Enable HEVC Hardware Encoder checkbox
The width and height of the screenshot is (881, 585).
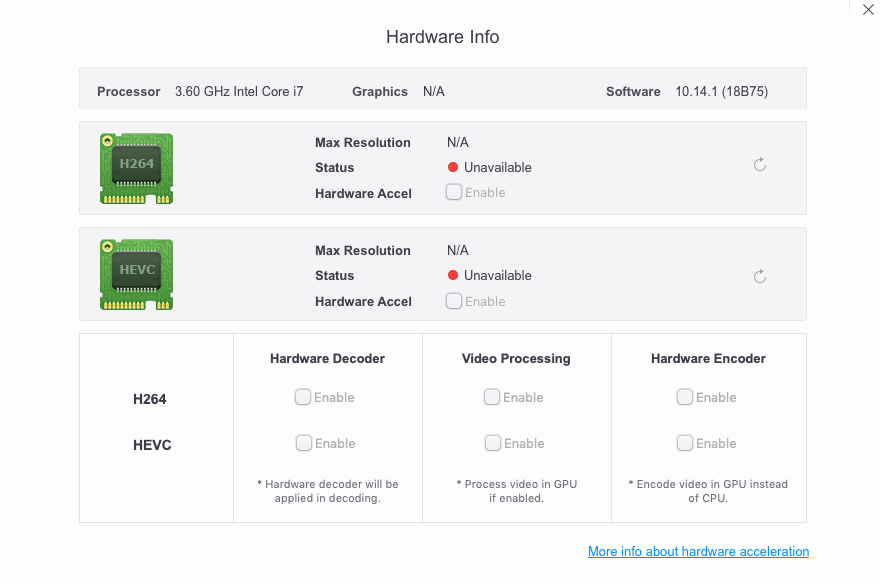coord(685,443)
